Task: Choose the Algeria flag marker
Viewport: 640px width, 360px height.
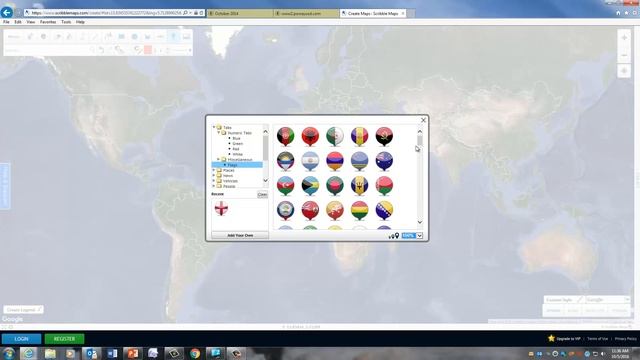Action: click(x=335, y=136)
